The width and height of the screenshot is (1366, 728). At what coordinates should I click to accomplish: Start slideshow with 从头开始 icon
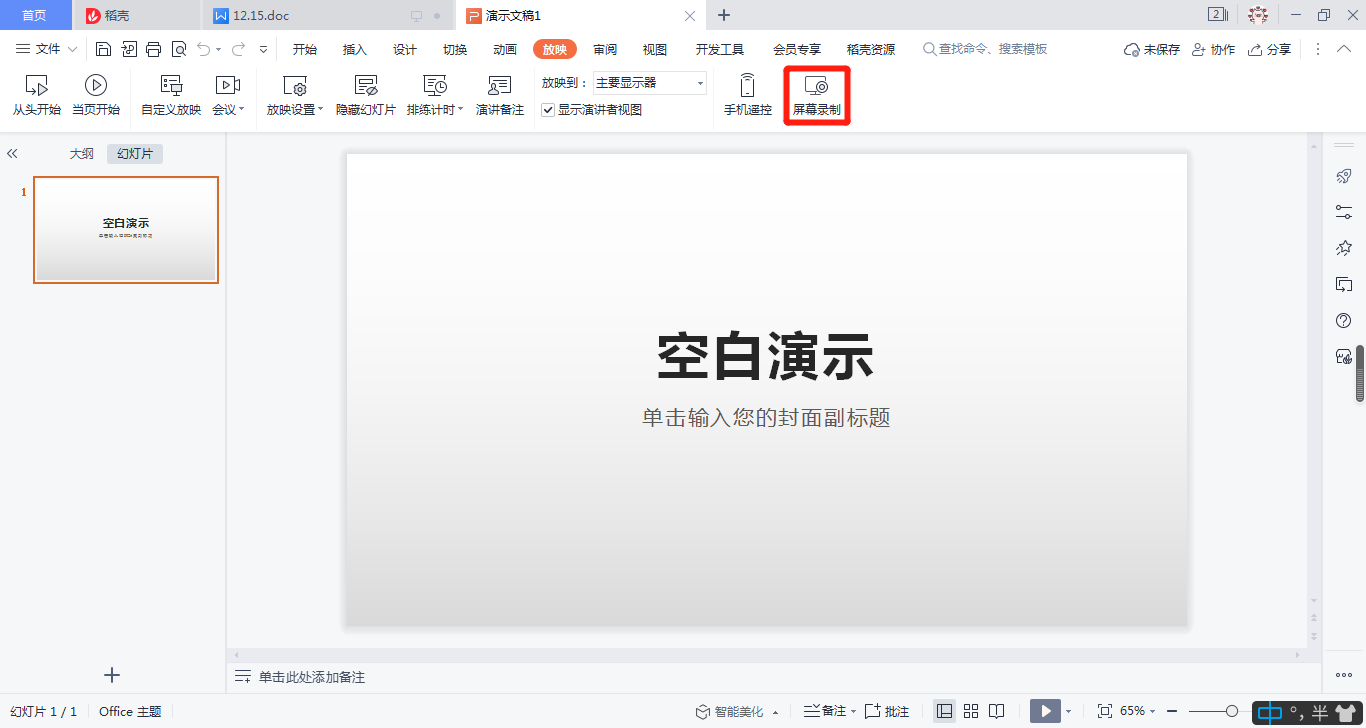click(x=37, y=86)
